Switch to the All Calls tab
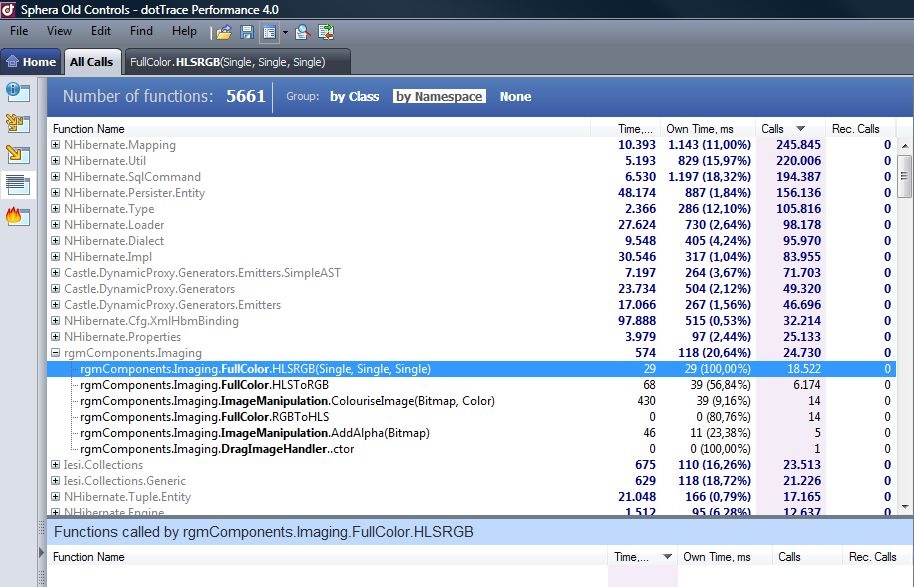 (92, 62)
